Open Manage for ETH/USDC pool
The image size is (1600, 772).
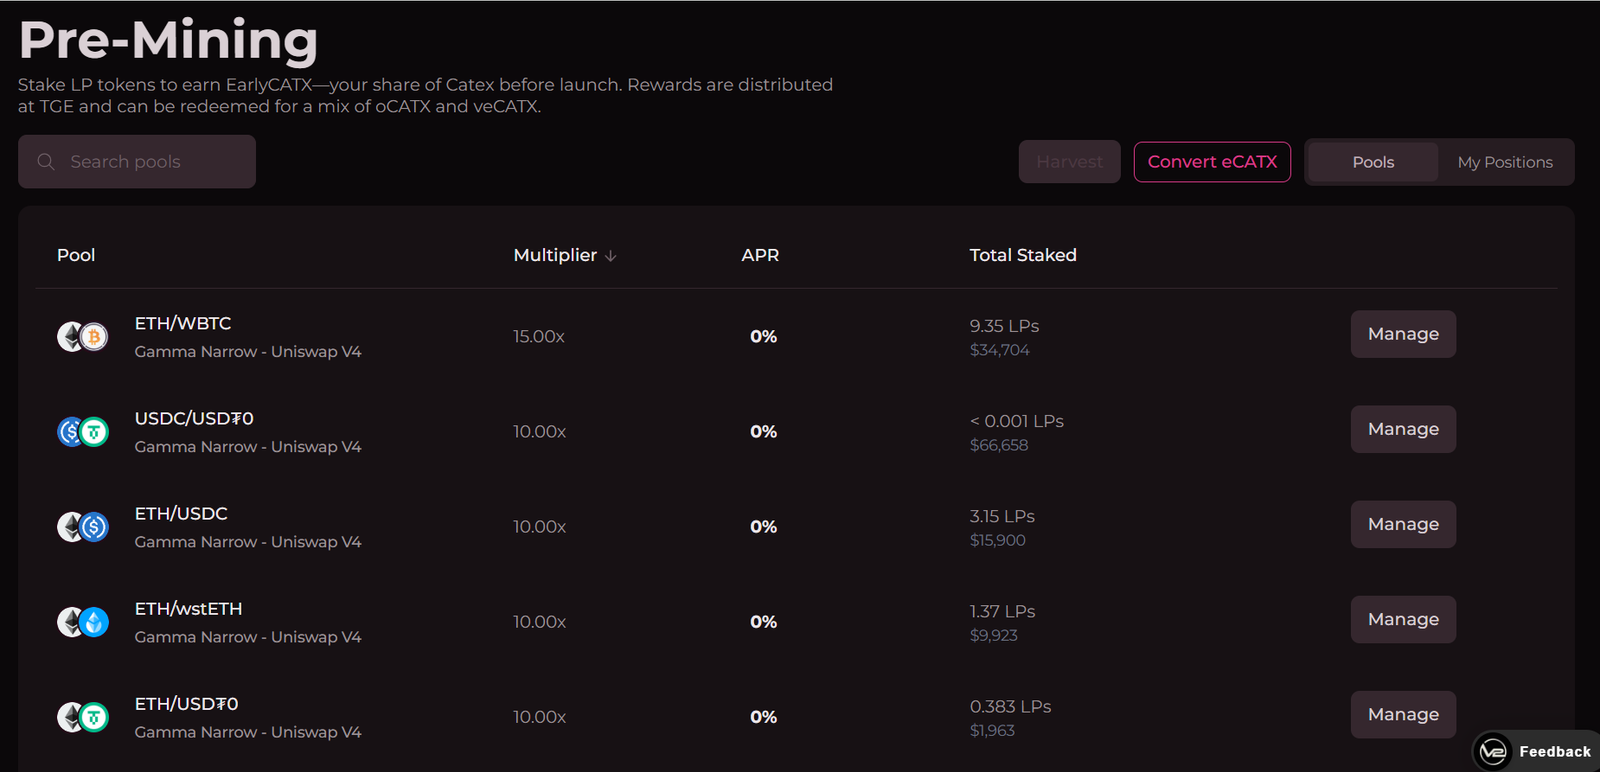[1403, 524]
